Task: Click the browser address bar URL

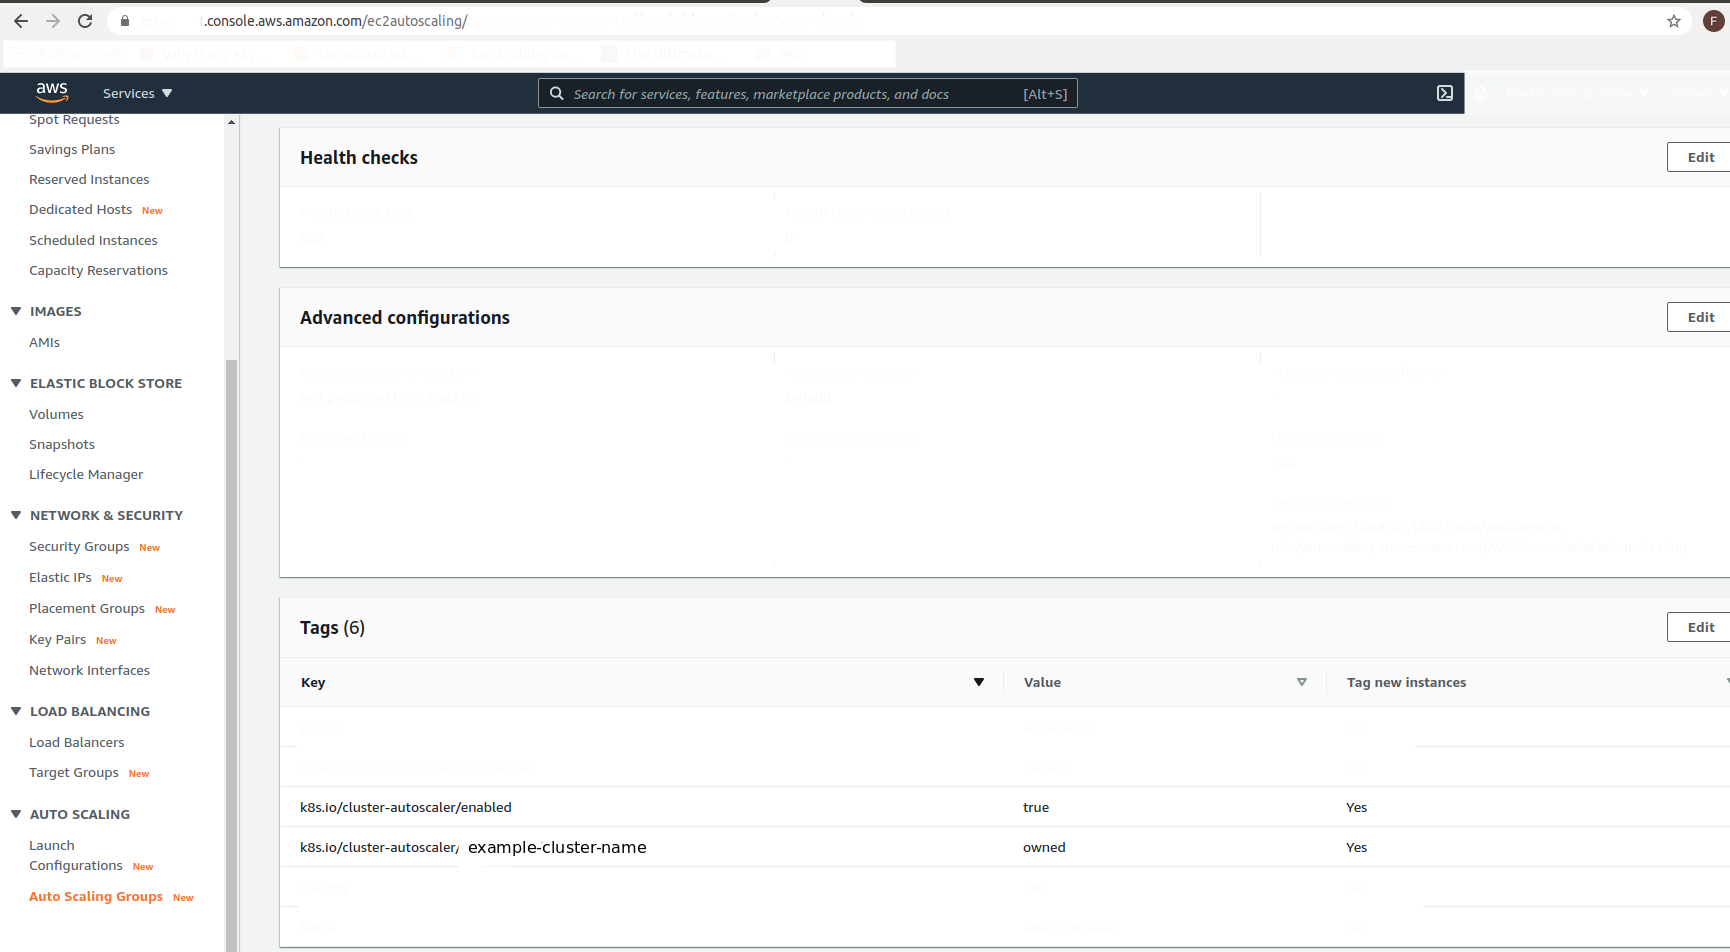Action: pos(335,21)
